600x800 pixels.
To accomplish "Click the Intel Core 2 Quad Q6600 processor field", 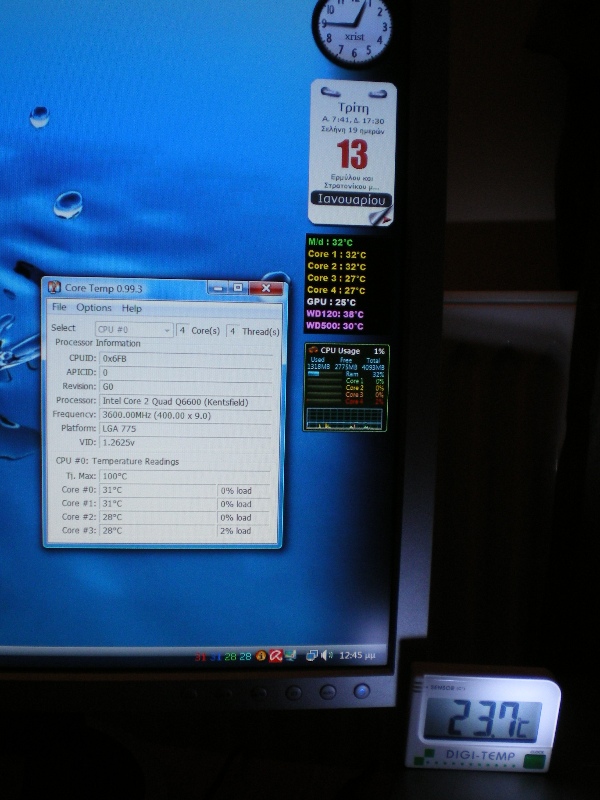I will point(186,402).
